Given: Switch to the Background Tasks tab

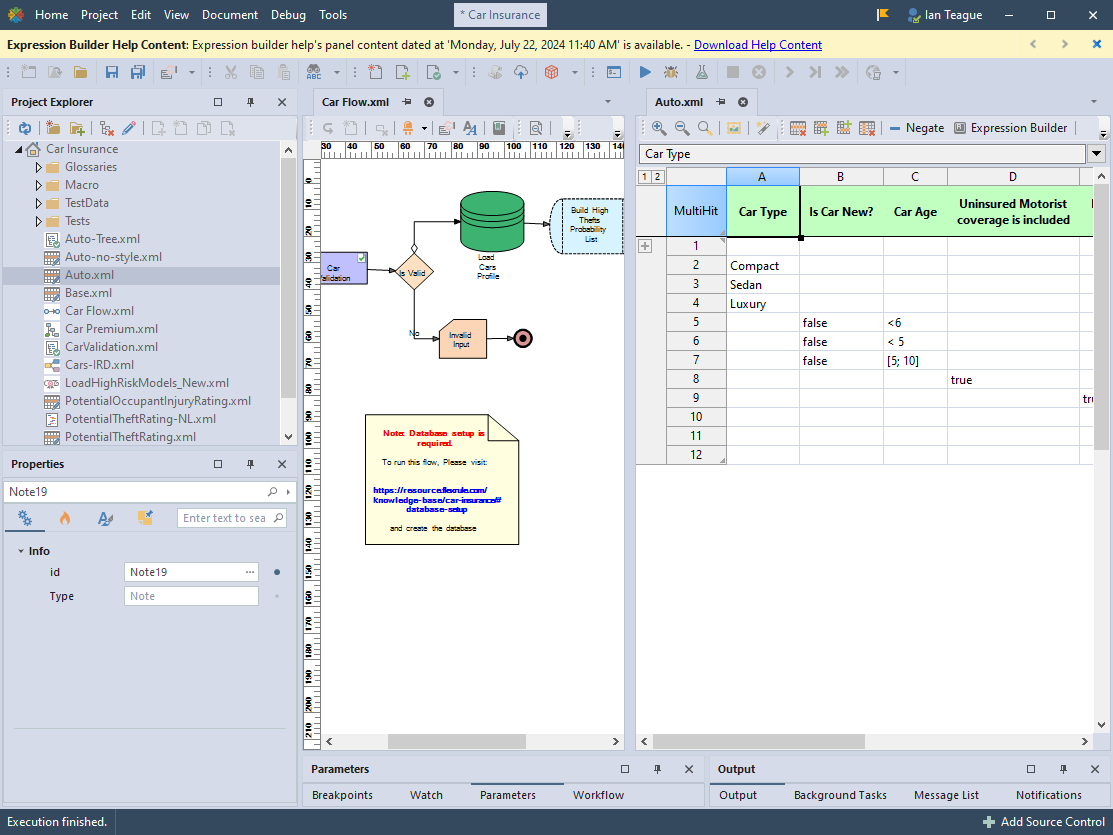Looking at the screenshot, I should click(x=840, y=795).
